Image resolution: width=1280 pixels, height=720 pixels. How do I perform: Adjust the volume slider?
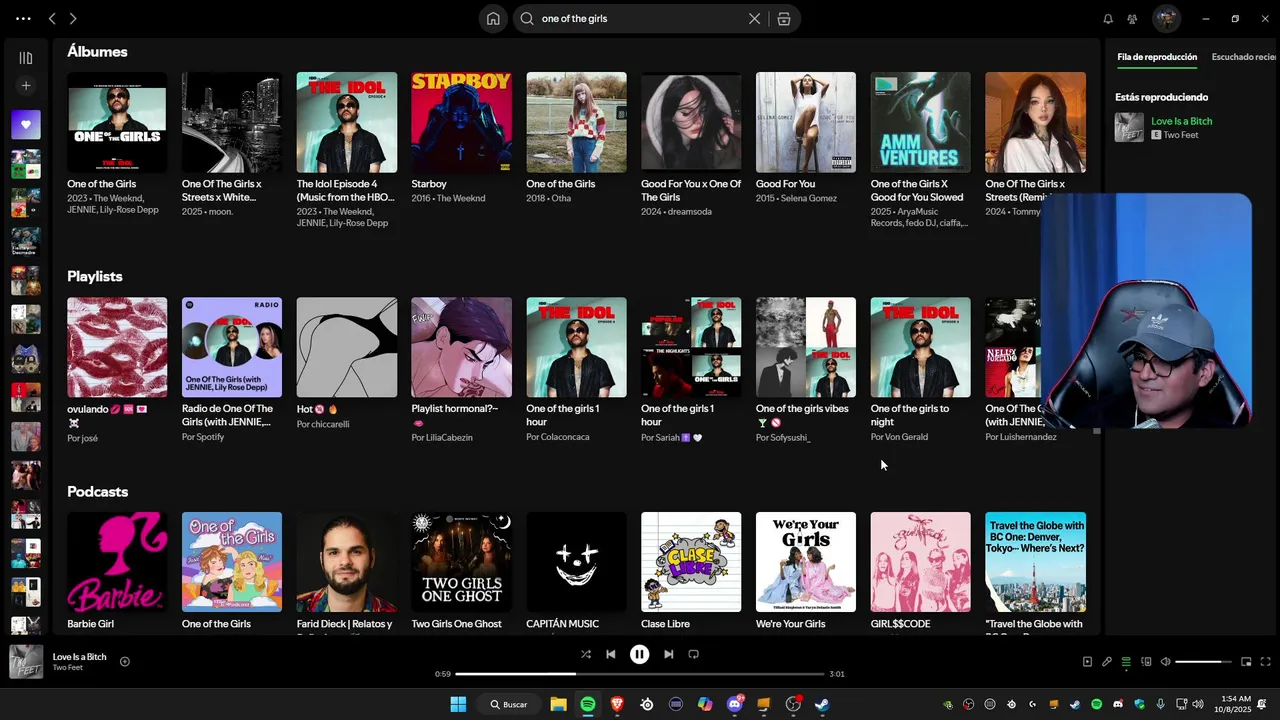[x=1204, y=661]
